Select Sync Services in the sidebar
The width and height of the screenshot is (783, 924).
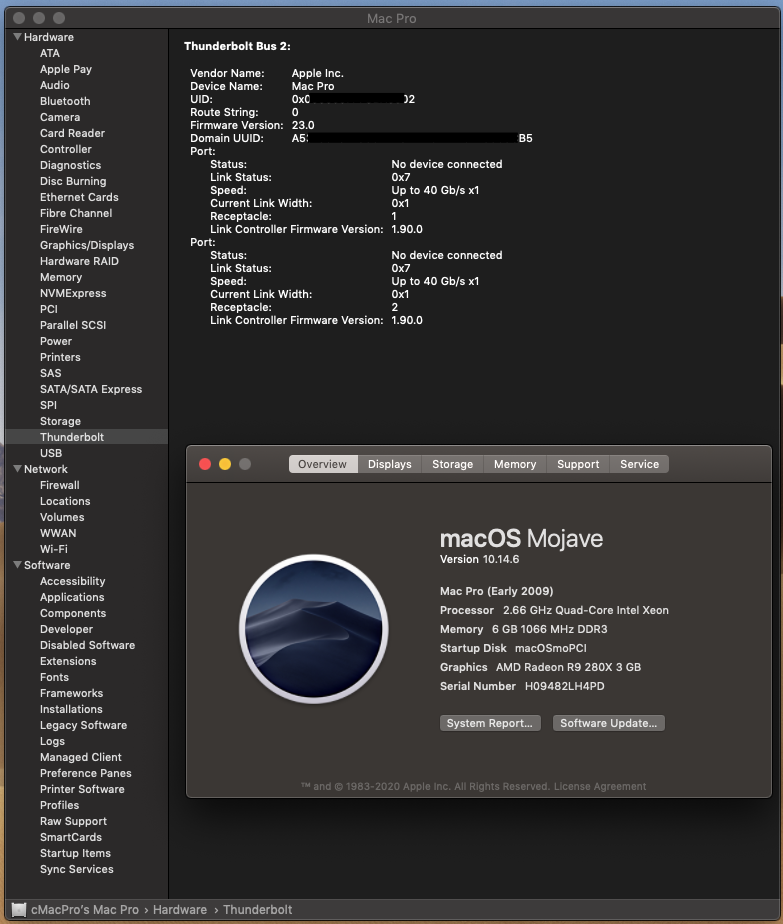[x=77, y=869]
